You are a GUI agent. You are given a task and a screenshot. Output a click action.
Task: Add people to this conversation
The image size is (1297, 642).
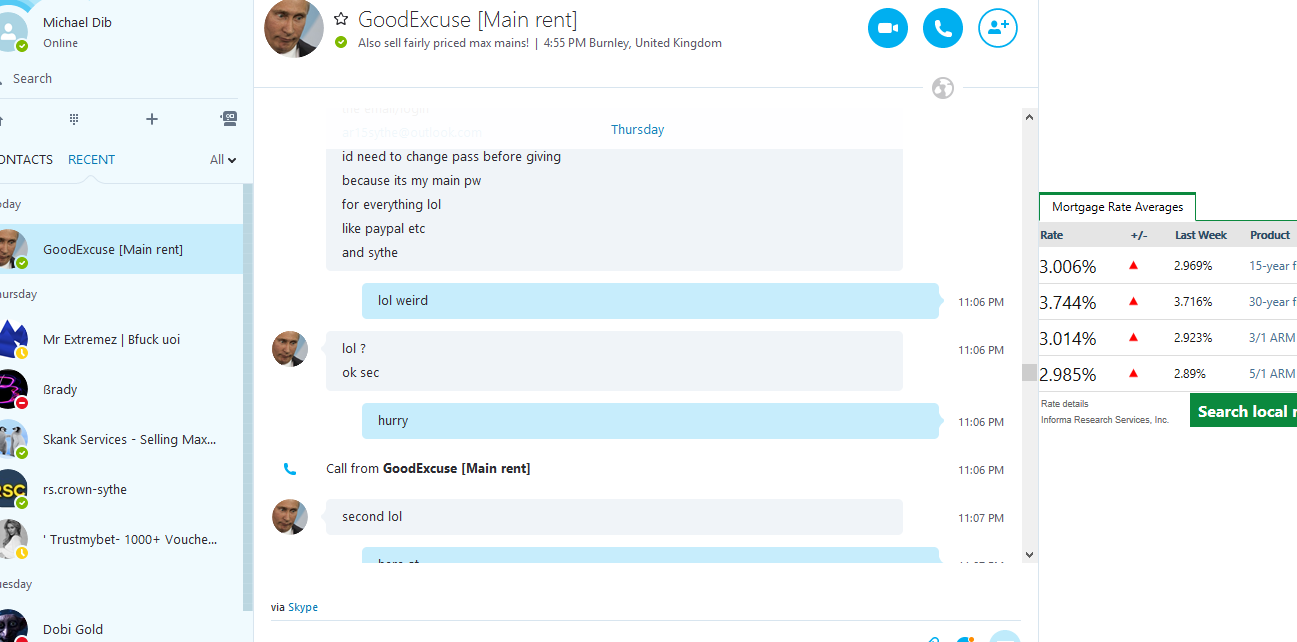tap(998, 28)
